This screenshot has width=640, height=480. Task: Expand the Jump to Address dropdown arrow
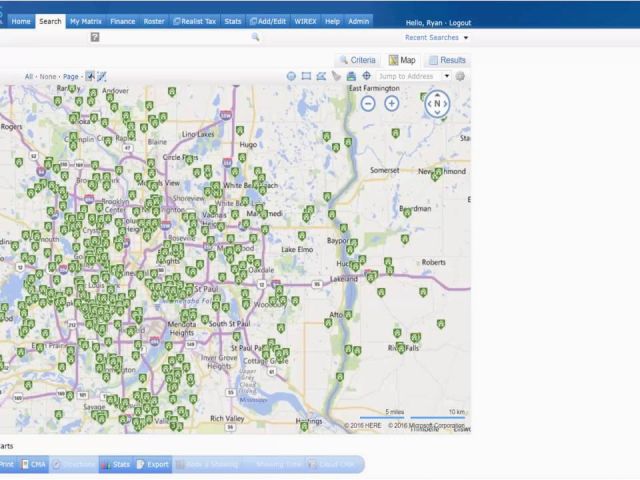(x=447, y=76)
